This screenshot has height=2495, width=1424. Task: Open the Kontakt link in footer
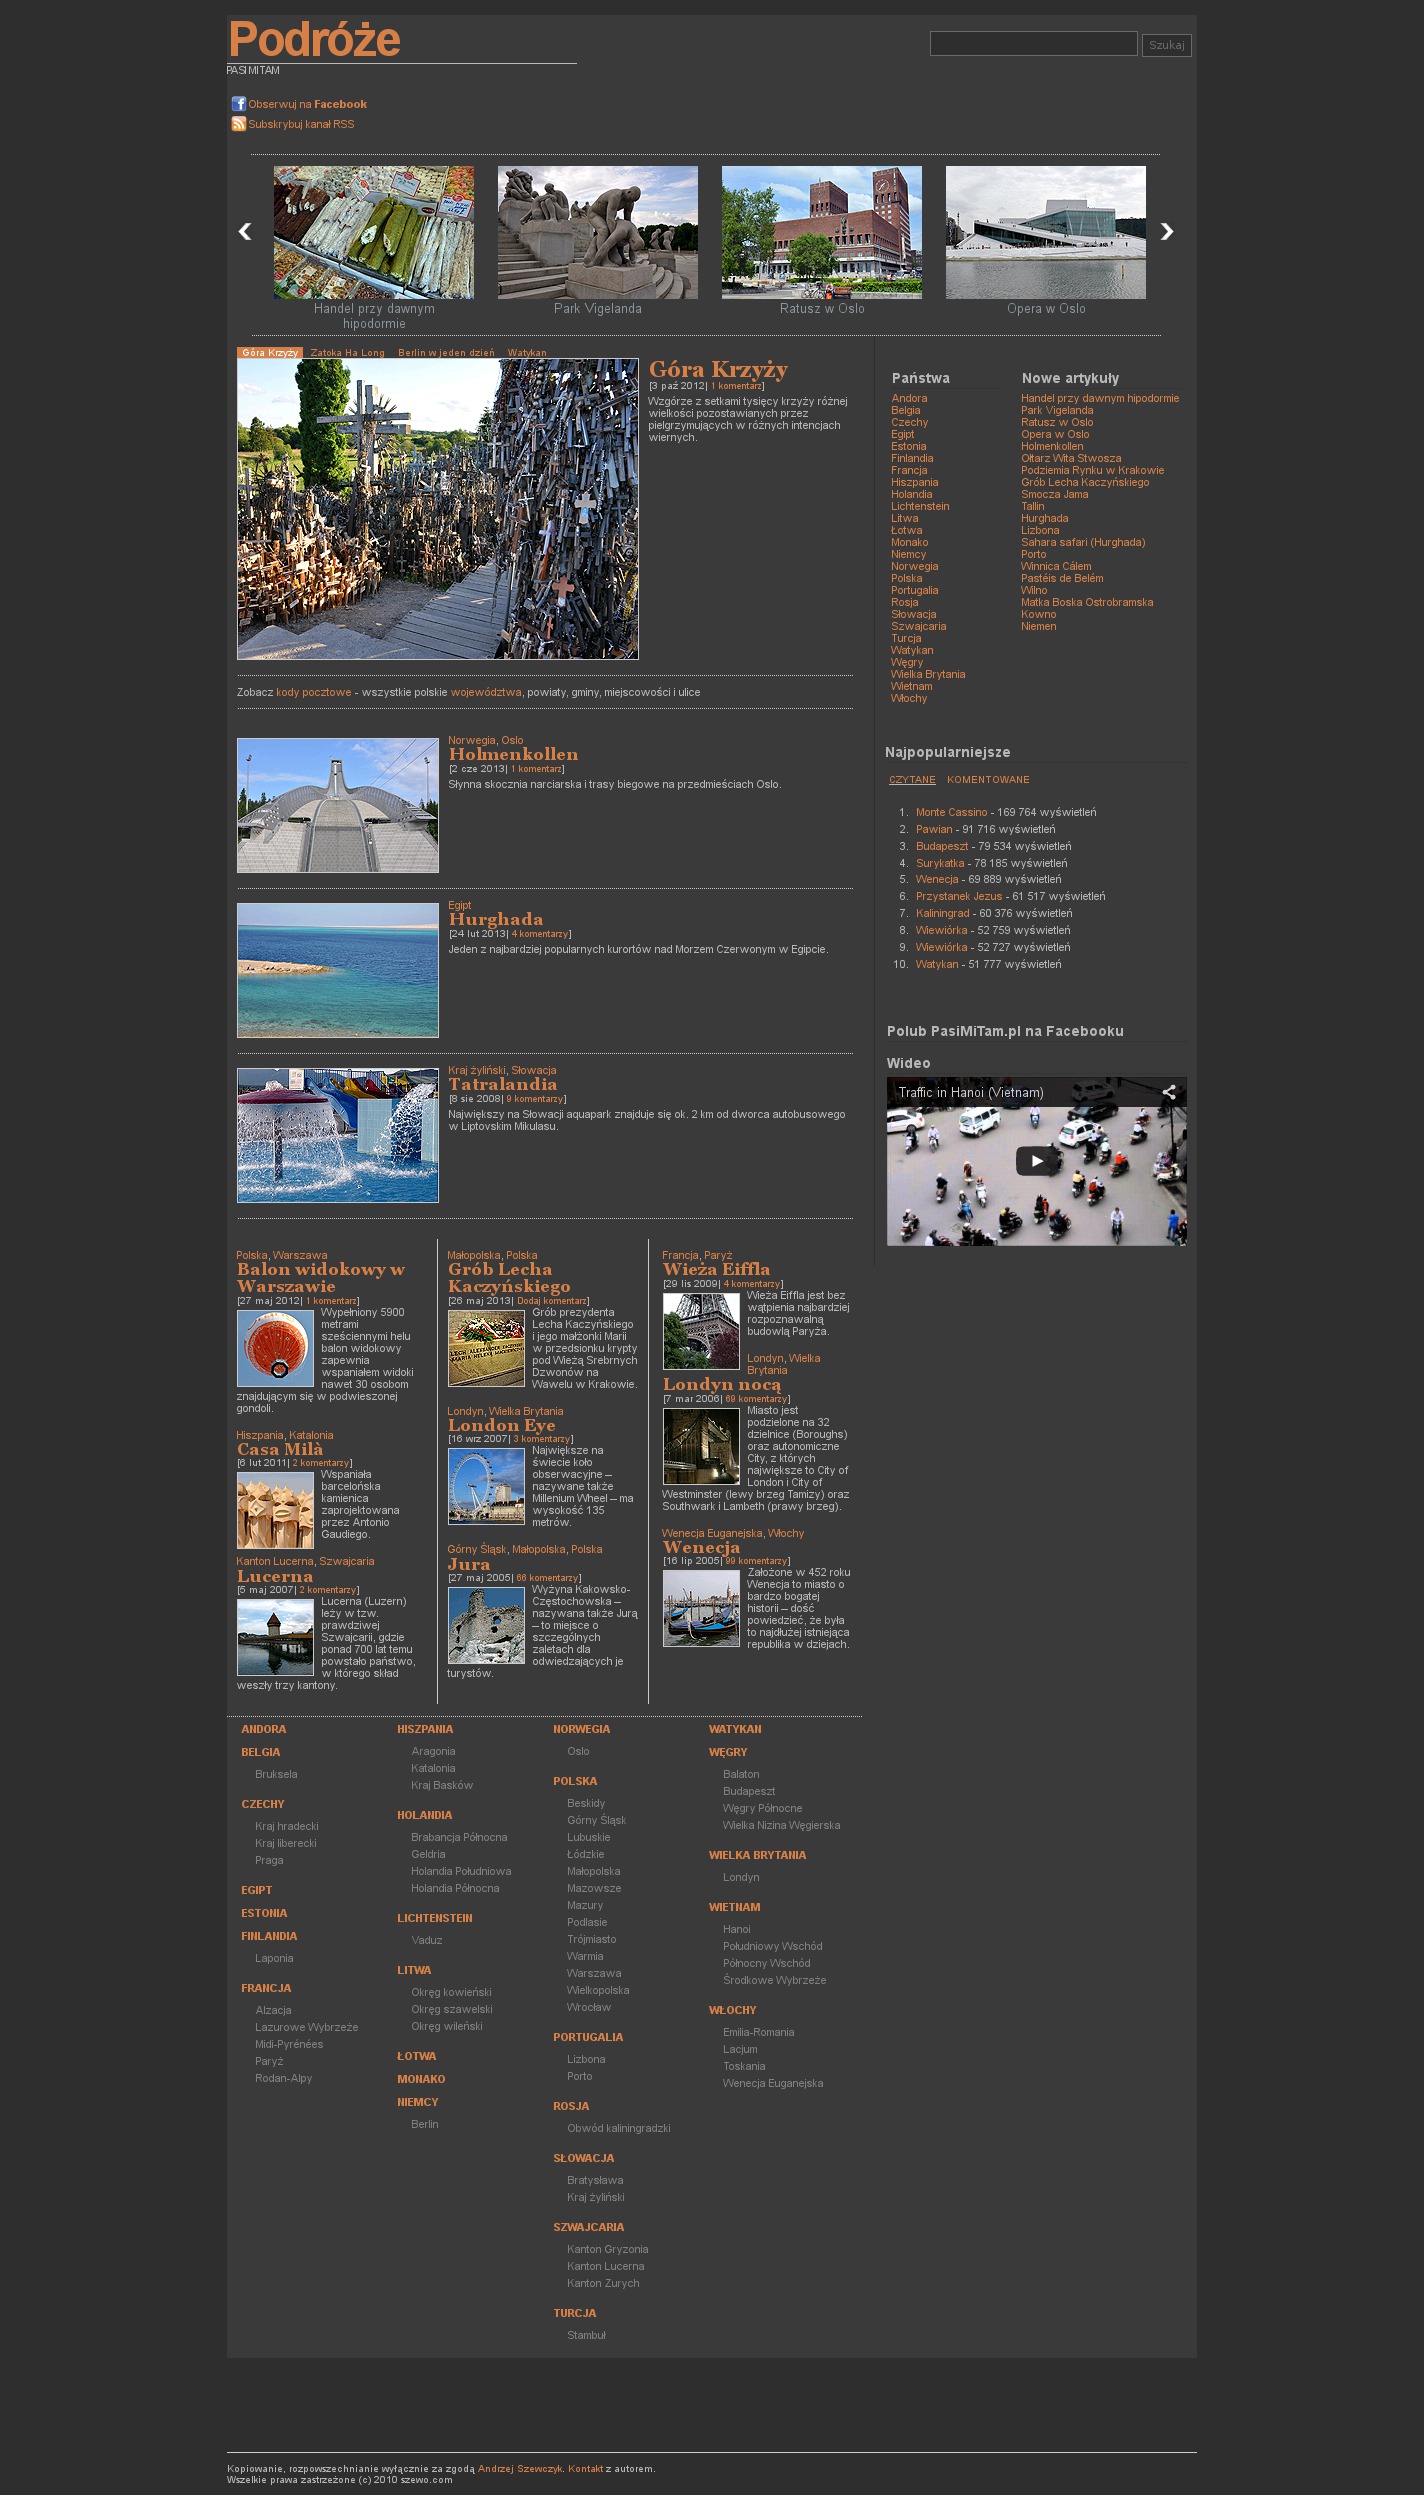585,2468
